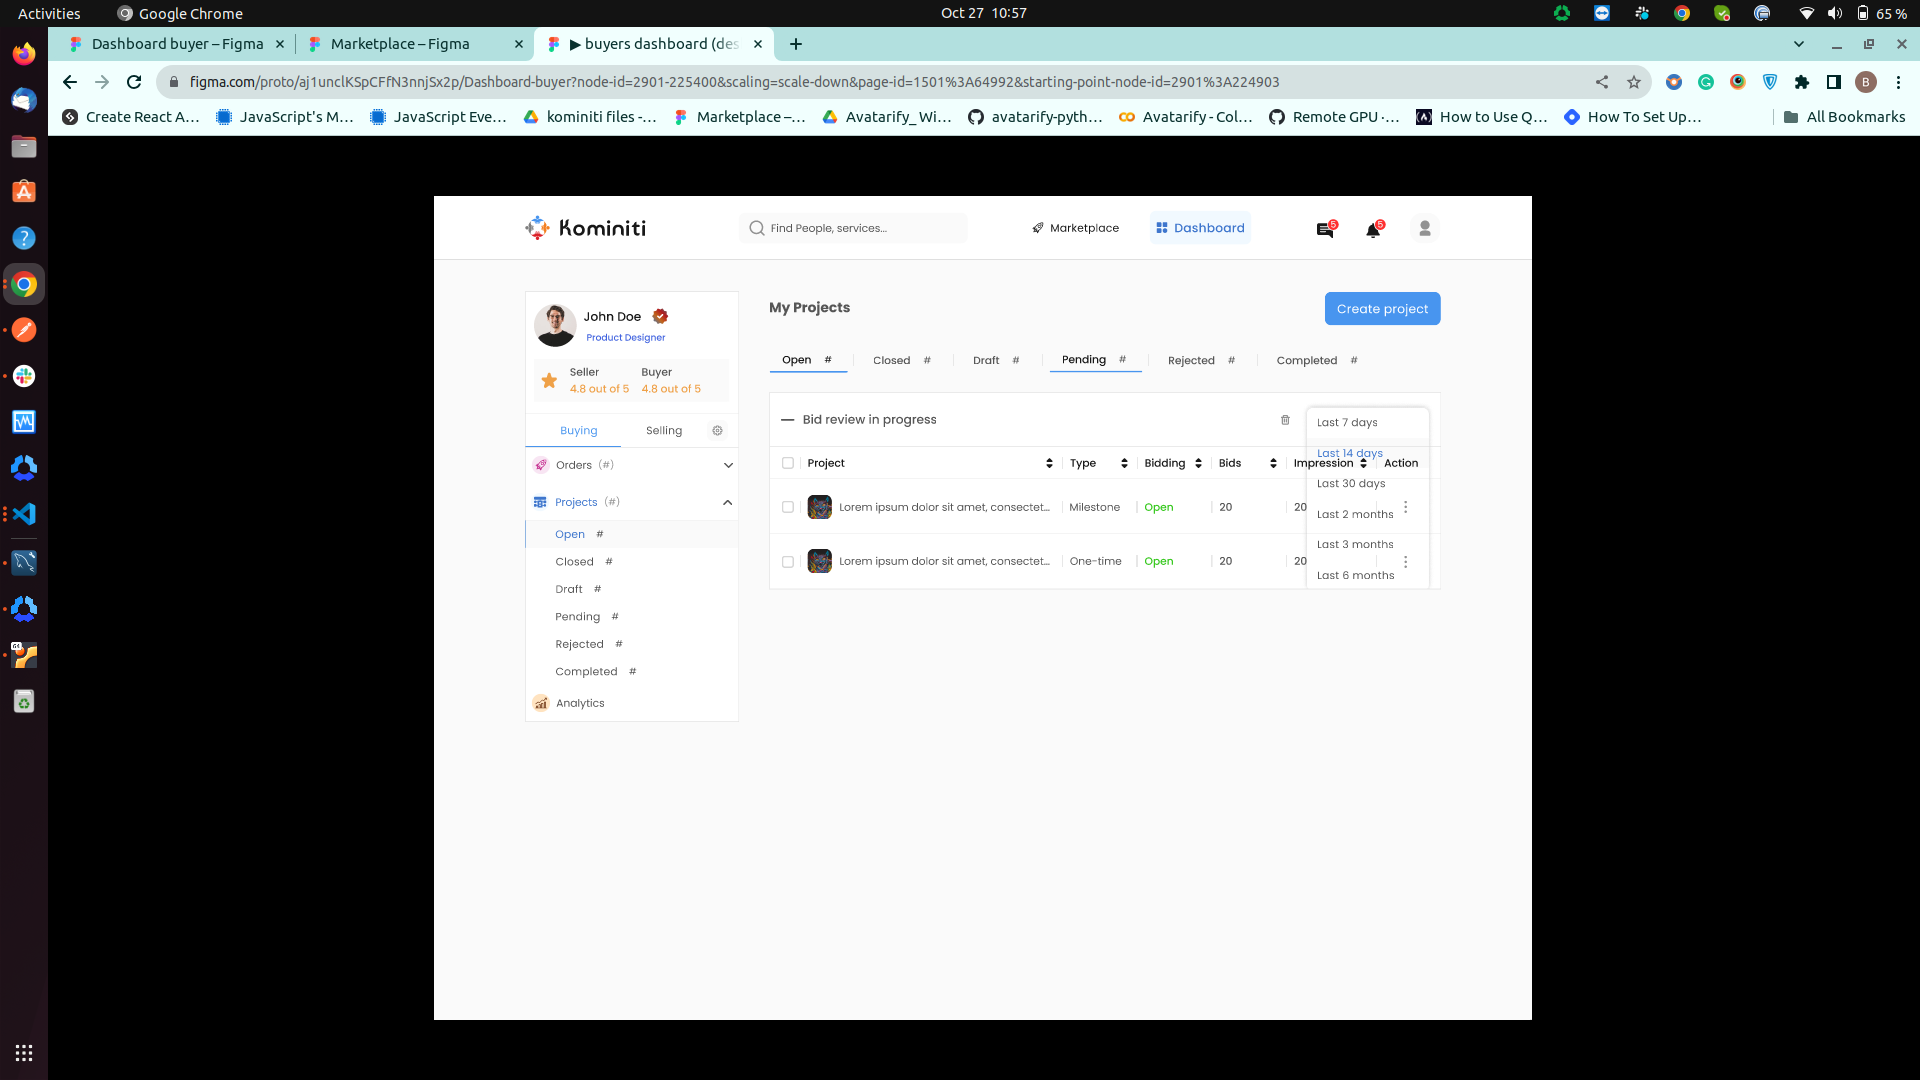The height and width of the screenshot is (1080, 1920).
Task: Switch to the Selling tab
Action: tap(664, 431)
